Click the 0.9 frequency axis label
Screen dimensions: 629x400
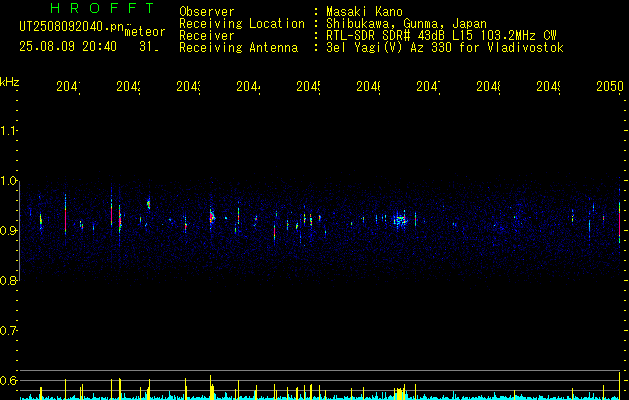(x=8, y=231)
